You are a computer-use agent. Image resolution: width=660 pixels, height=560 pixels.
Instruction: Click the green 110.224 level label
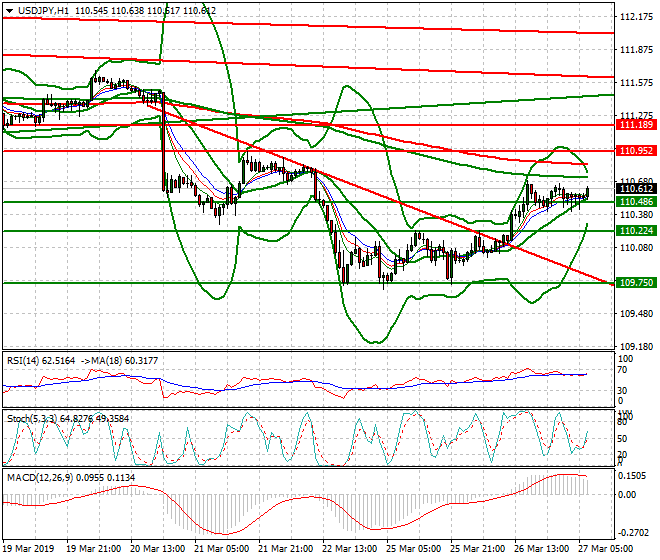point(636,231)
